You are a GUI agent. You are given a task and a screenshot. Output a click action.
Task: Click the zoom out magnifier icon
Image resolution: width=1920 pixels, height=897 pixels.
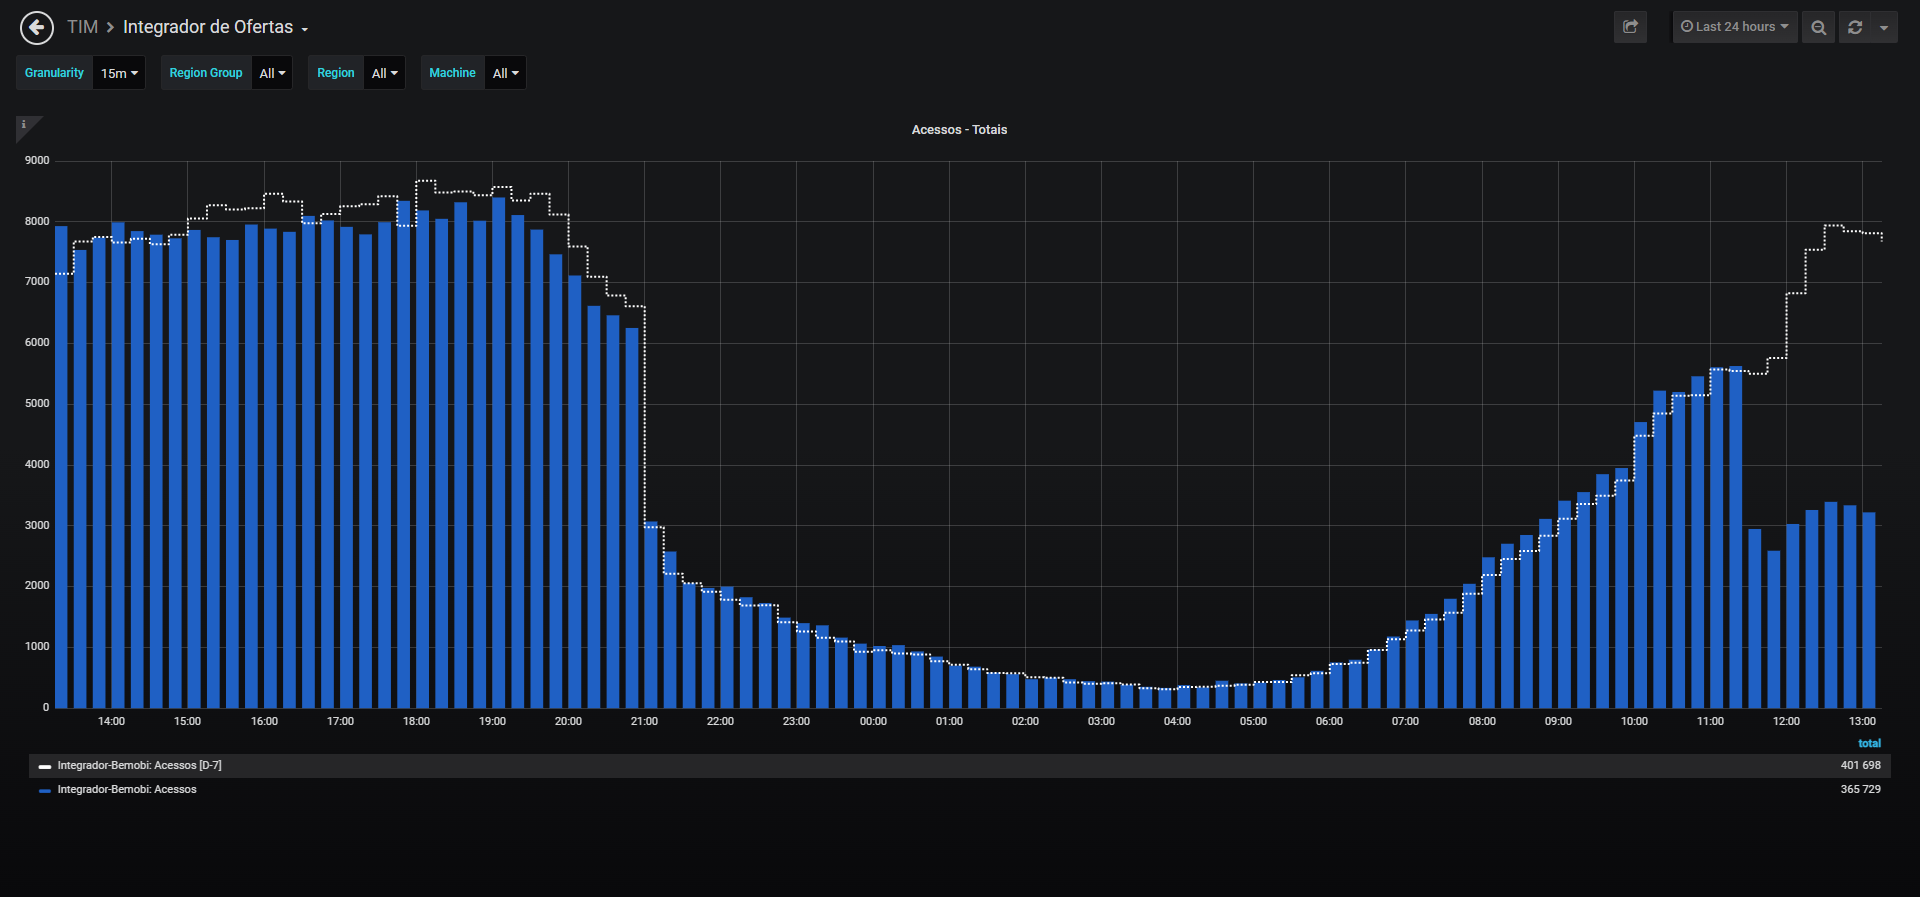(1819, 27)
